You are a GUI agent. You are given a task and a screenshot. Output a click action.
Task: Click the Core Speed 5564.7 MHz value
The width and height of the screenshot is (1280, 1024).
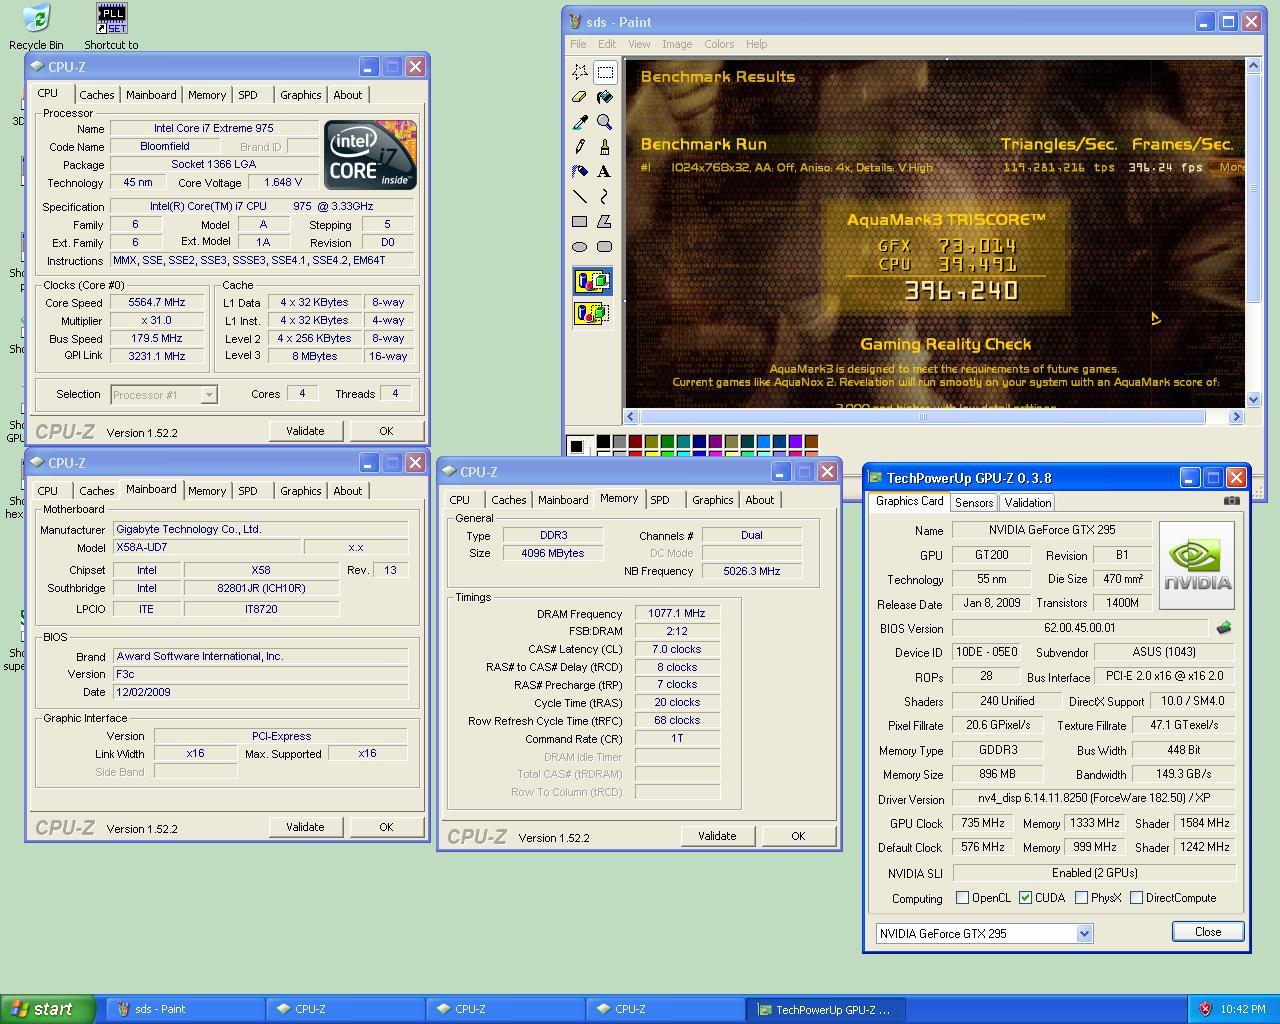point(157,302)
